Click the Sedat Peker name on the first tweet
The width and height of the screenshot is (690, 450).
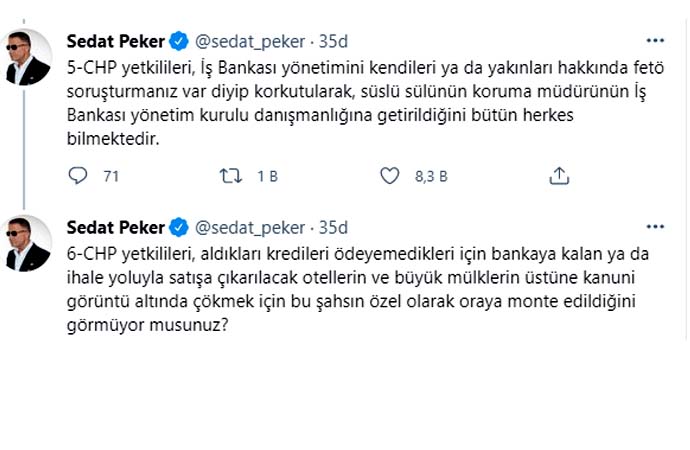tap(115, 41)
